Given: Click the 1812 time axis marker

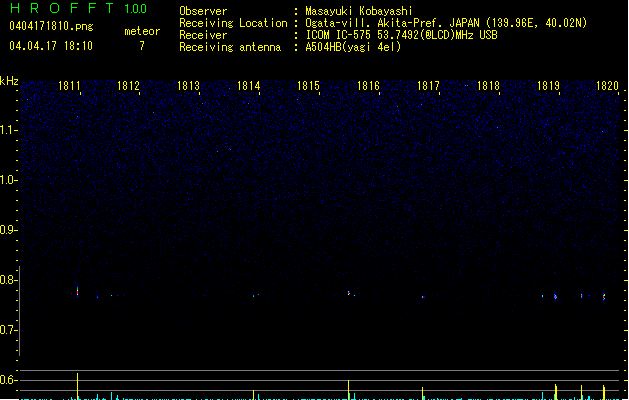Looking at the screenshot, I should coord(128,86).
